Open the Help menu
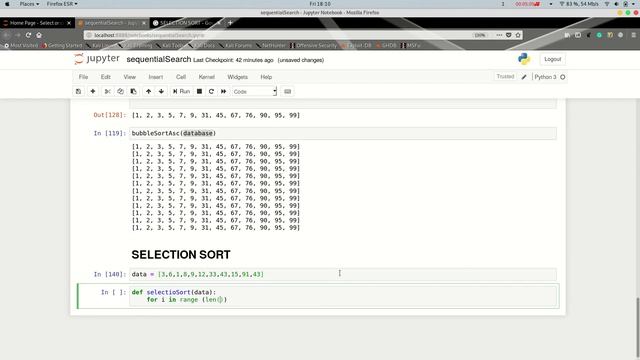Screen dimensions: 640x360 tap(266, 77)
